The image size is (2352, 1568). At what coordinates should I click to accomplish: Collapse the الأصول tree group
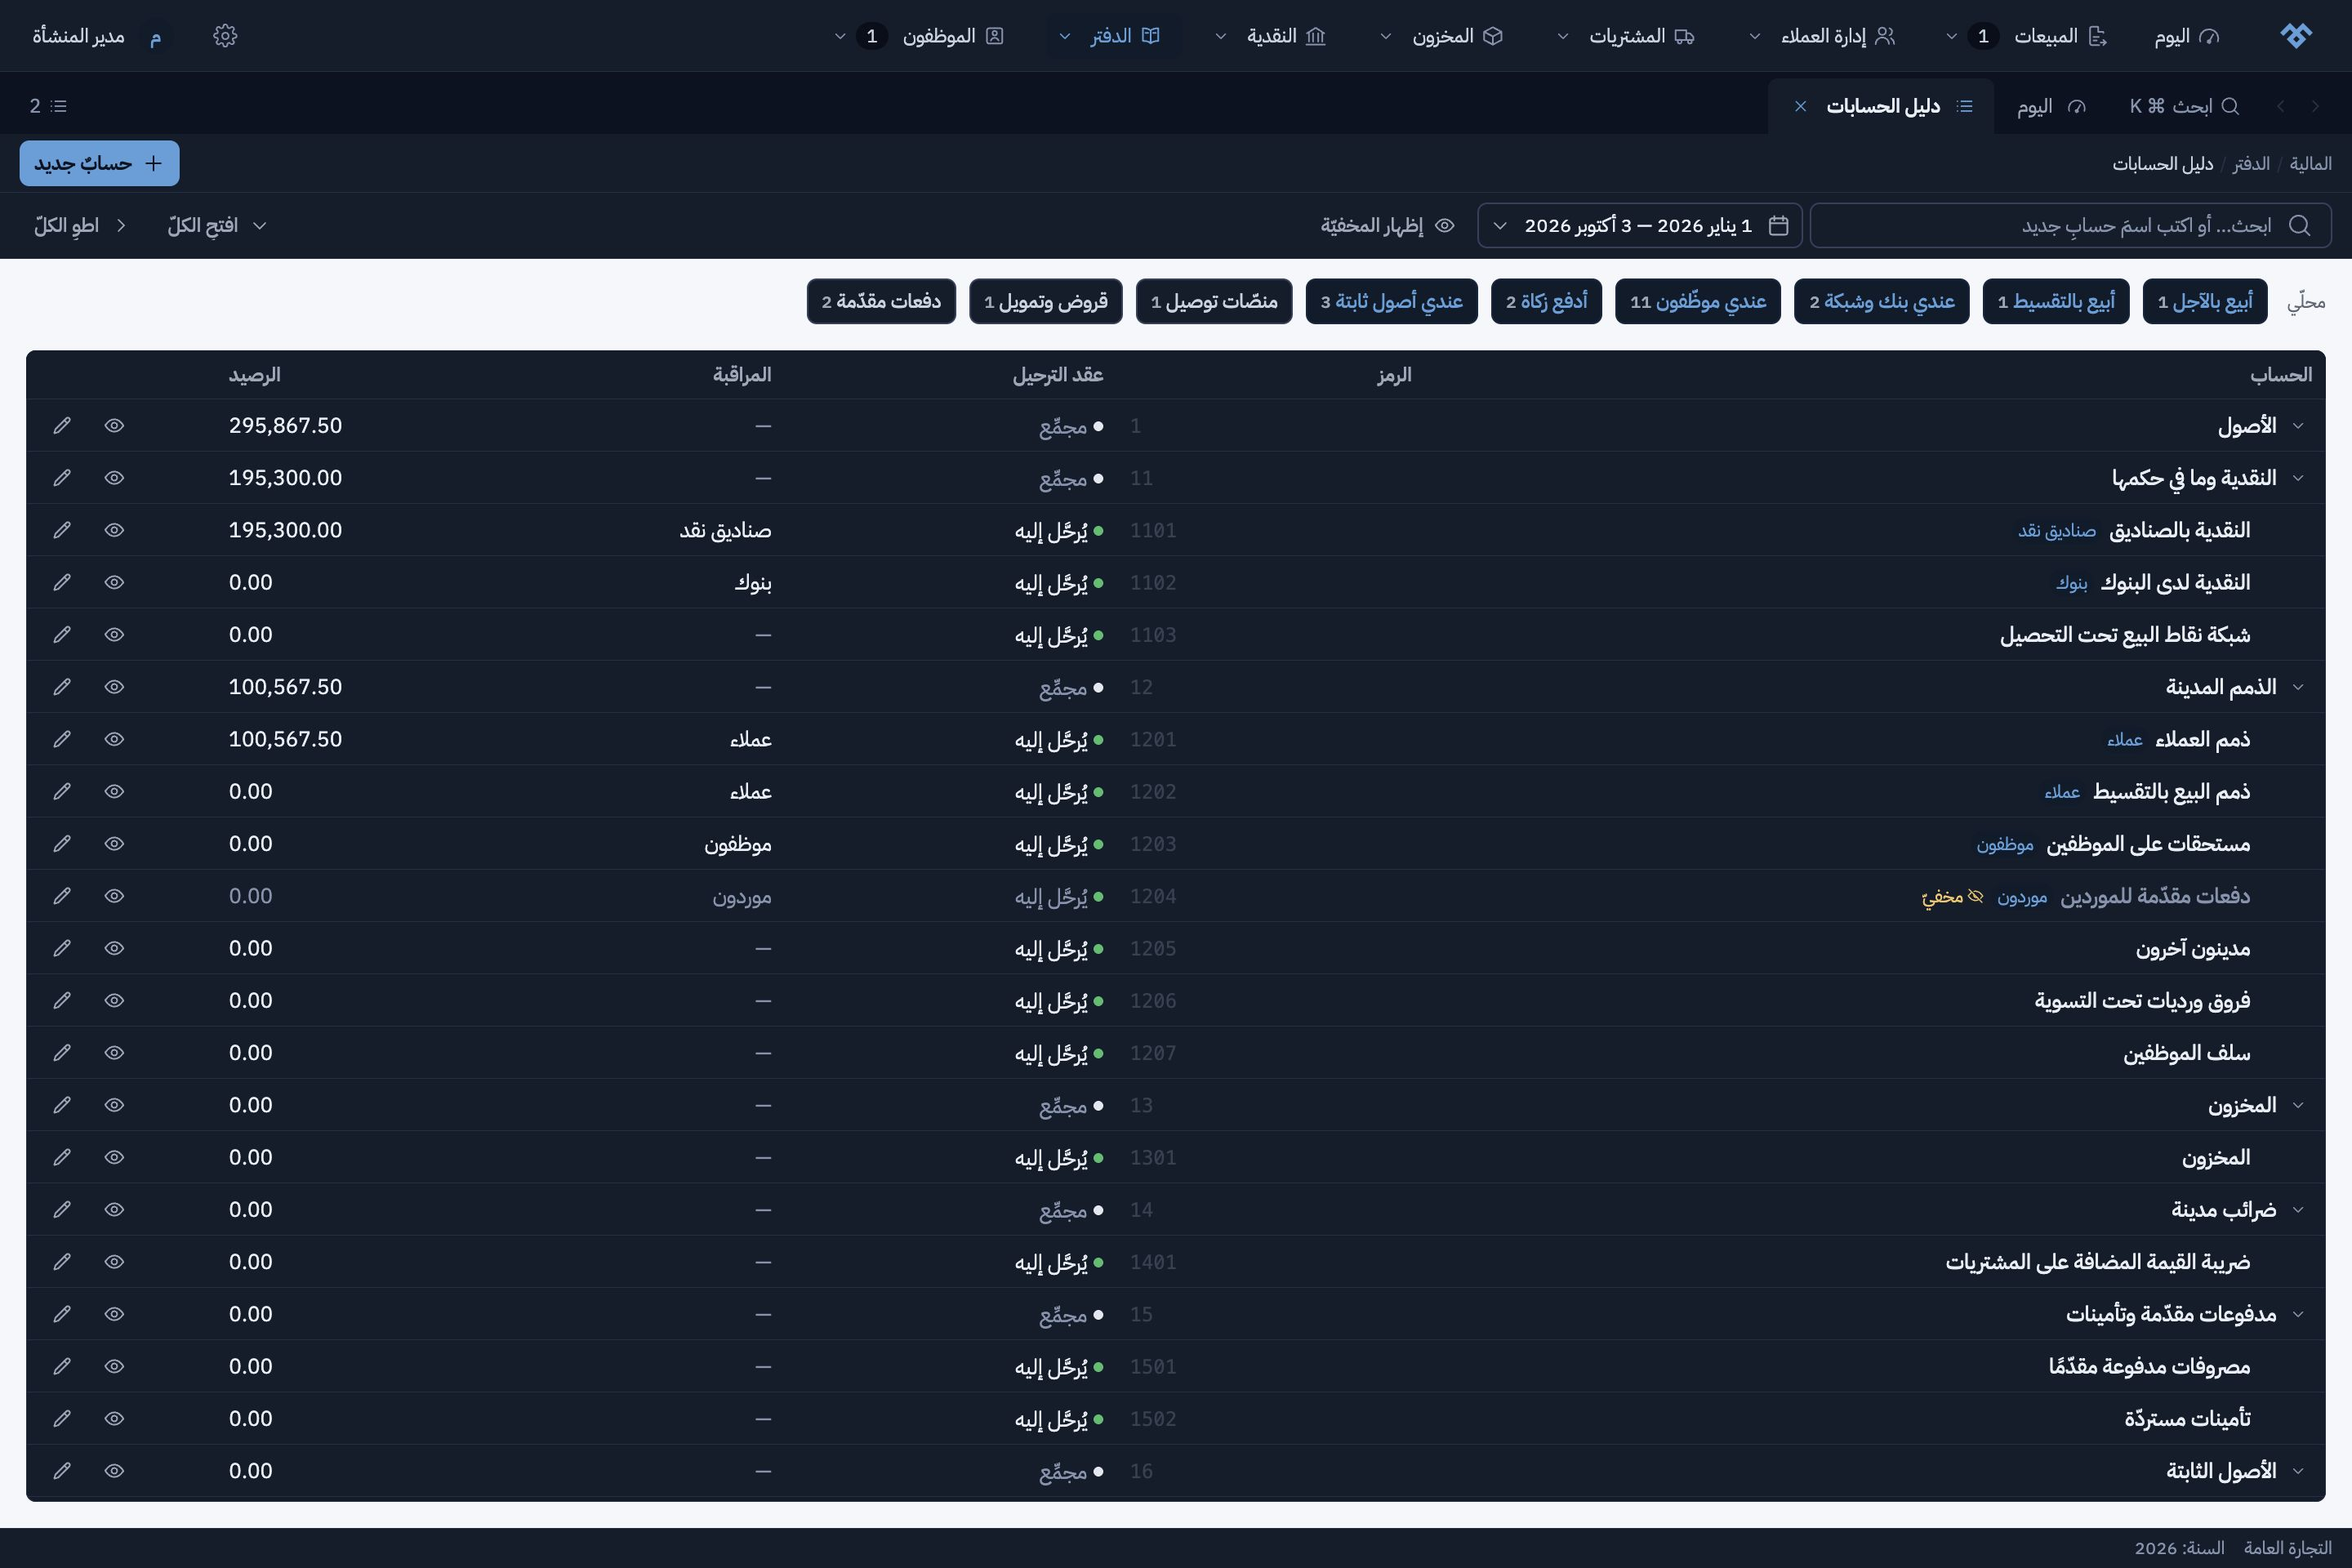2298,425
